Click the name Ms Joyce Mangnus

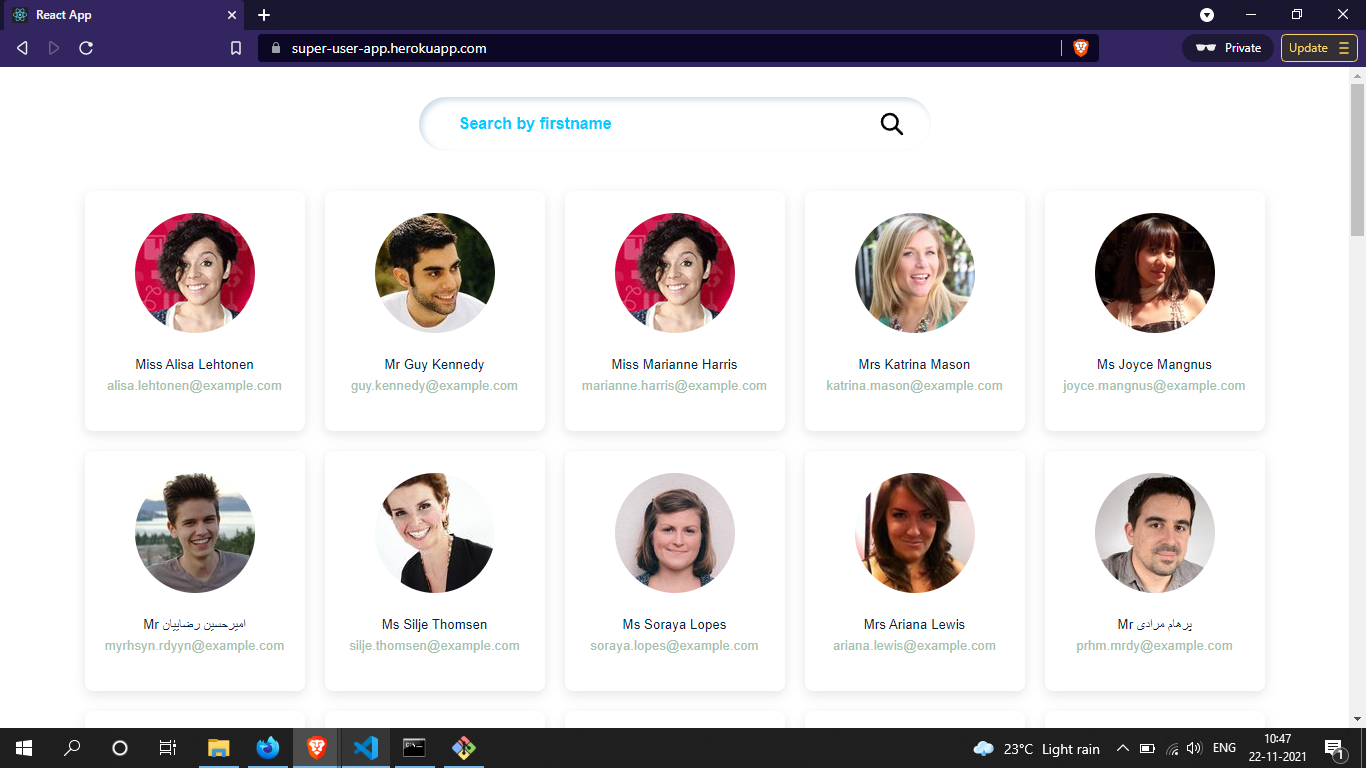1155,365
